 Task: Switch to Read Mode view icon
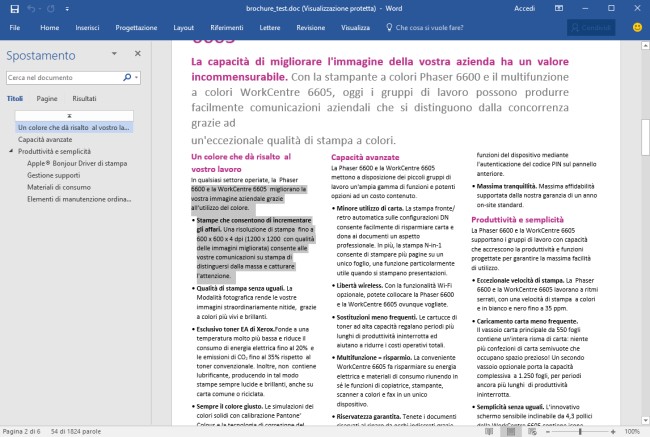pos(489,432)
